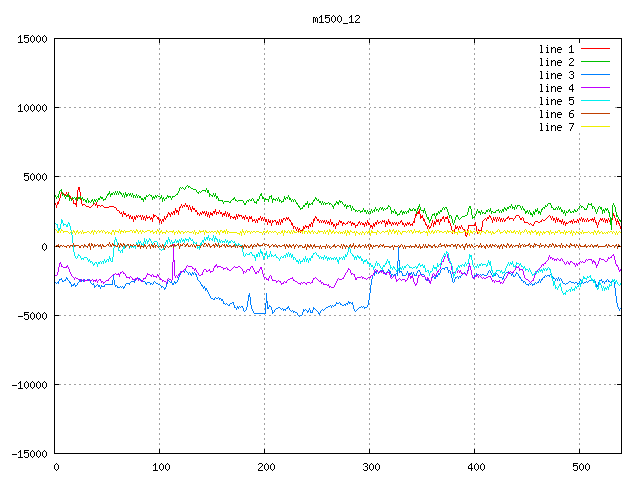640x480 pixels.
Task: Click the 'line 3' legend label
Action: pyautogui.click(x=557, y=75)
